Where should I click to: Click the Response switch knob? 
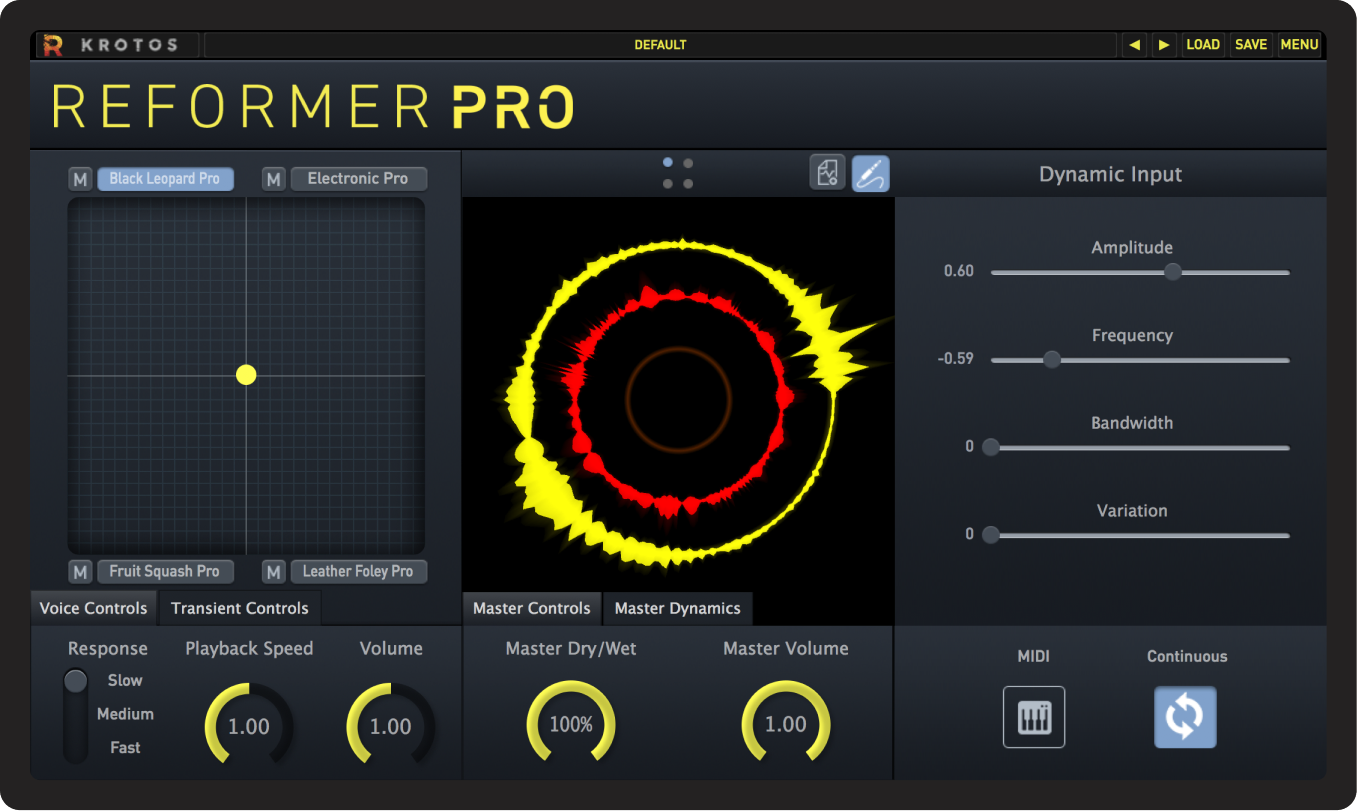(76, 682)
